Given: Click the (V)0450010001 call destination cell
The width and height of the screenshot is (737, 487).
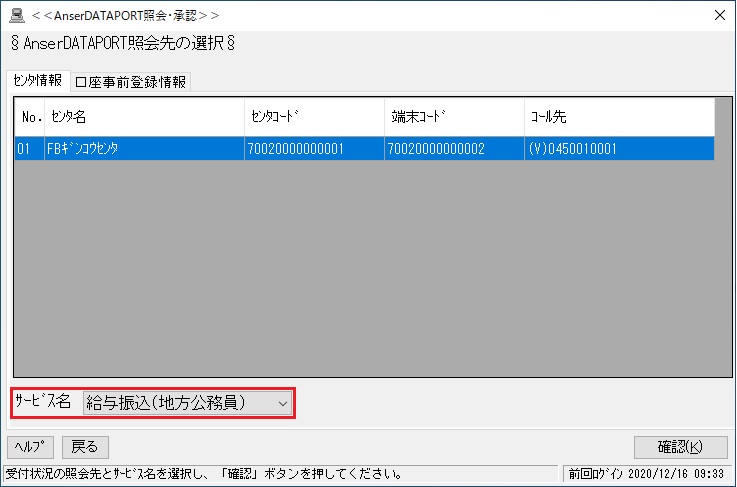Looking at the screenshot, I should 619,149.
